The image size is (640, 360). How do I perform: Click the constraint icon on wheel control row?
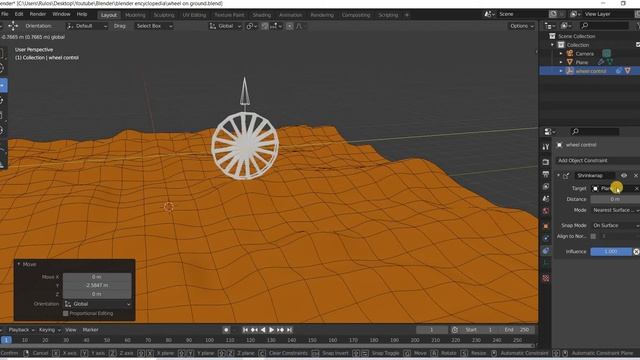(619, 71)
